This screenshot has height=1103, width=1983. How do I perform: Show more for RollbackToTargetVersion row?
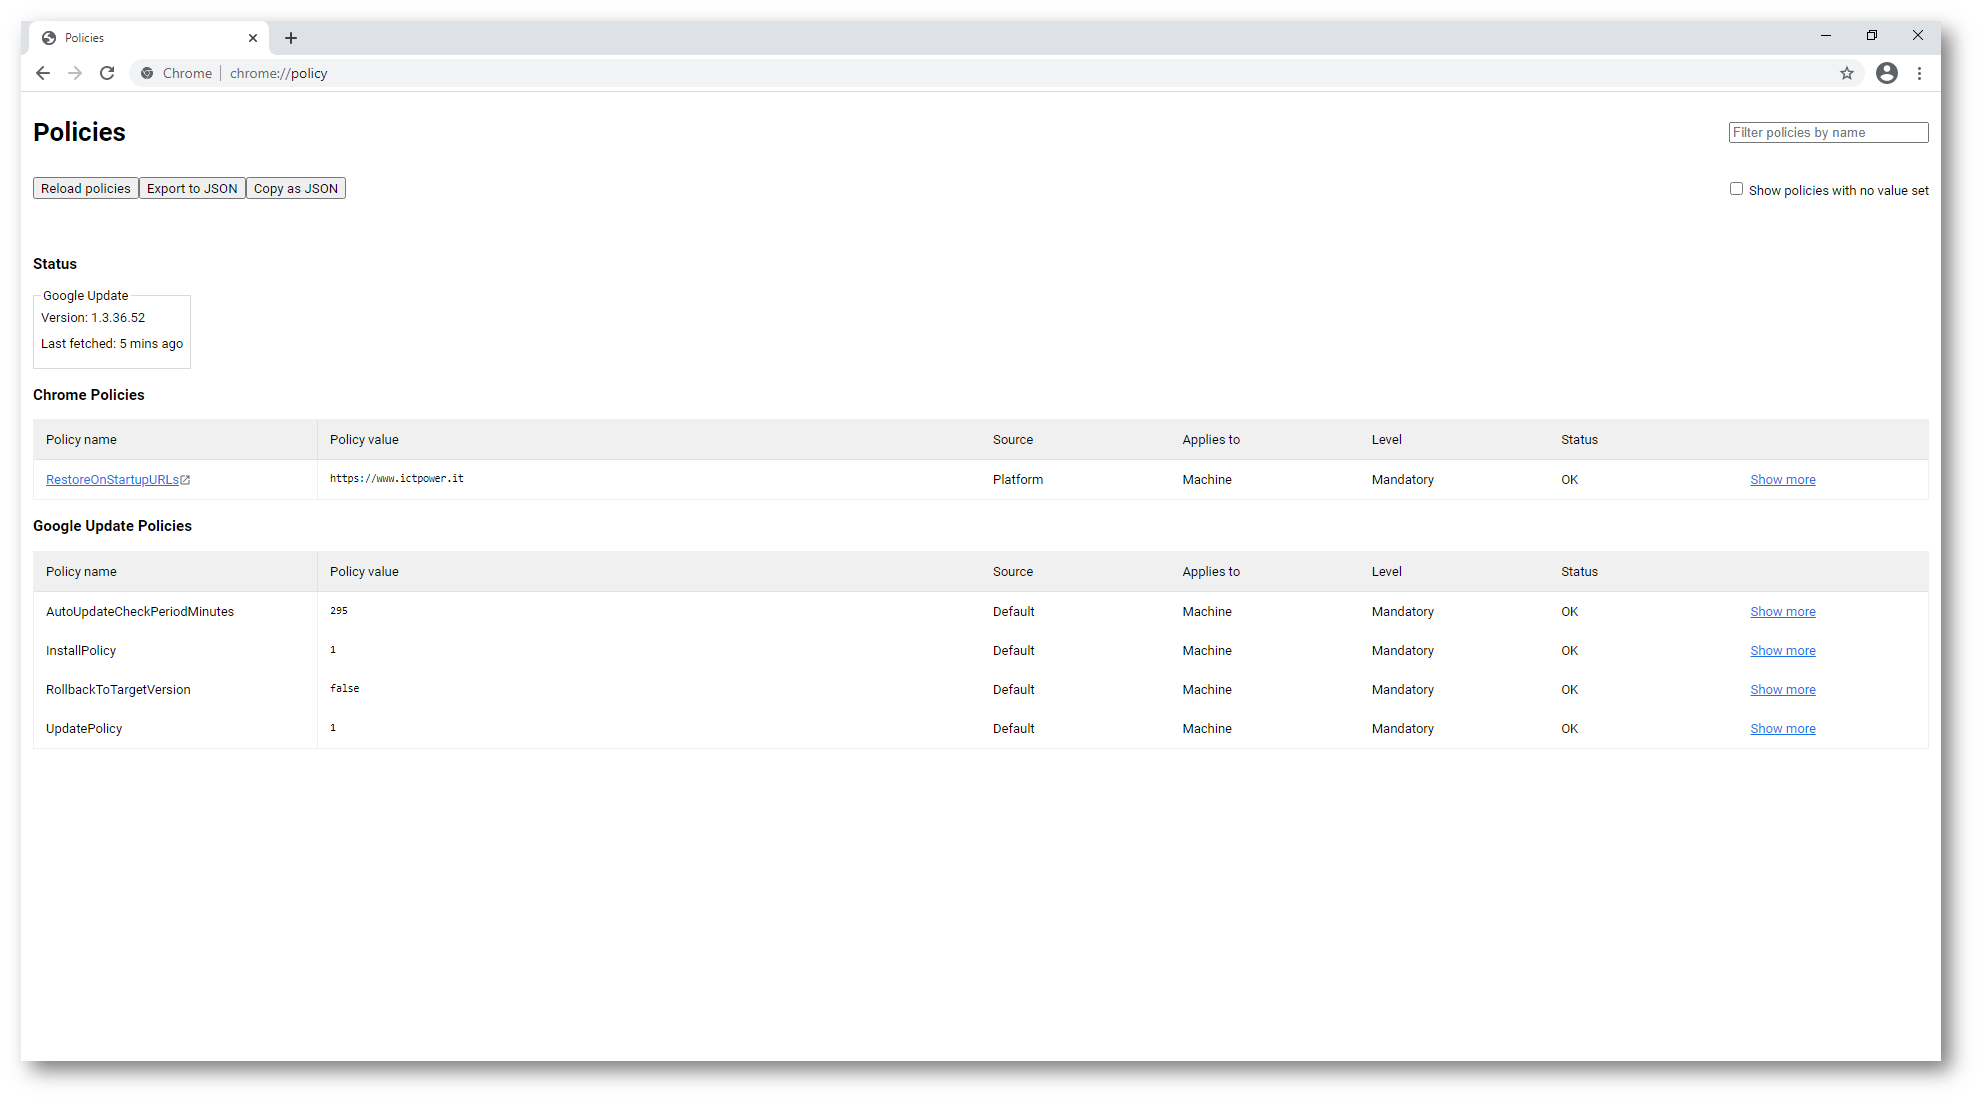[1782, 690]
